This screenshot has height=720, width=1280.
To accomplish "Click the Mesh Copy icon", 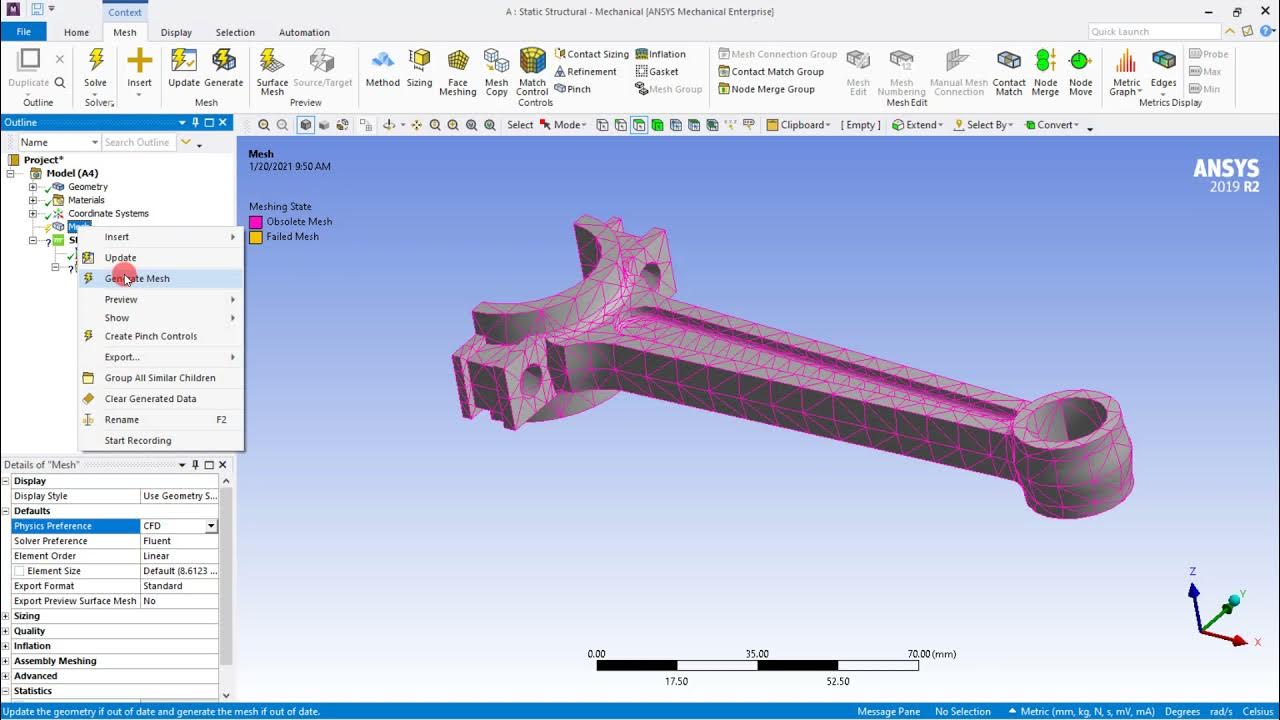I will click(x=496, y=62).
